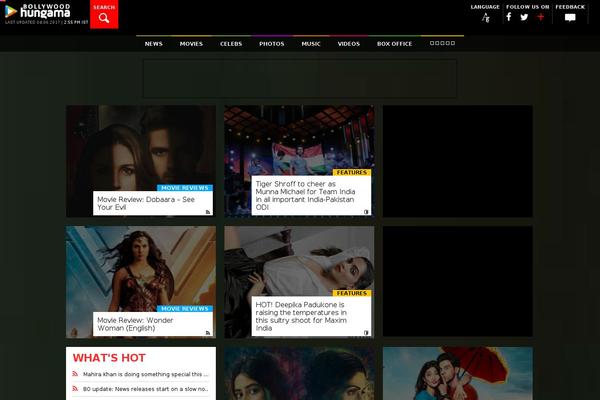Image resolution: width=600 pixels, height=400 pixels.
Task: Open the Photos menu
Action: coord(272,44)
